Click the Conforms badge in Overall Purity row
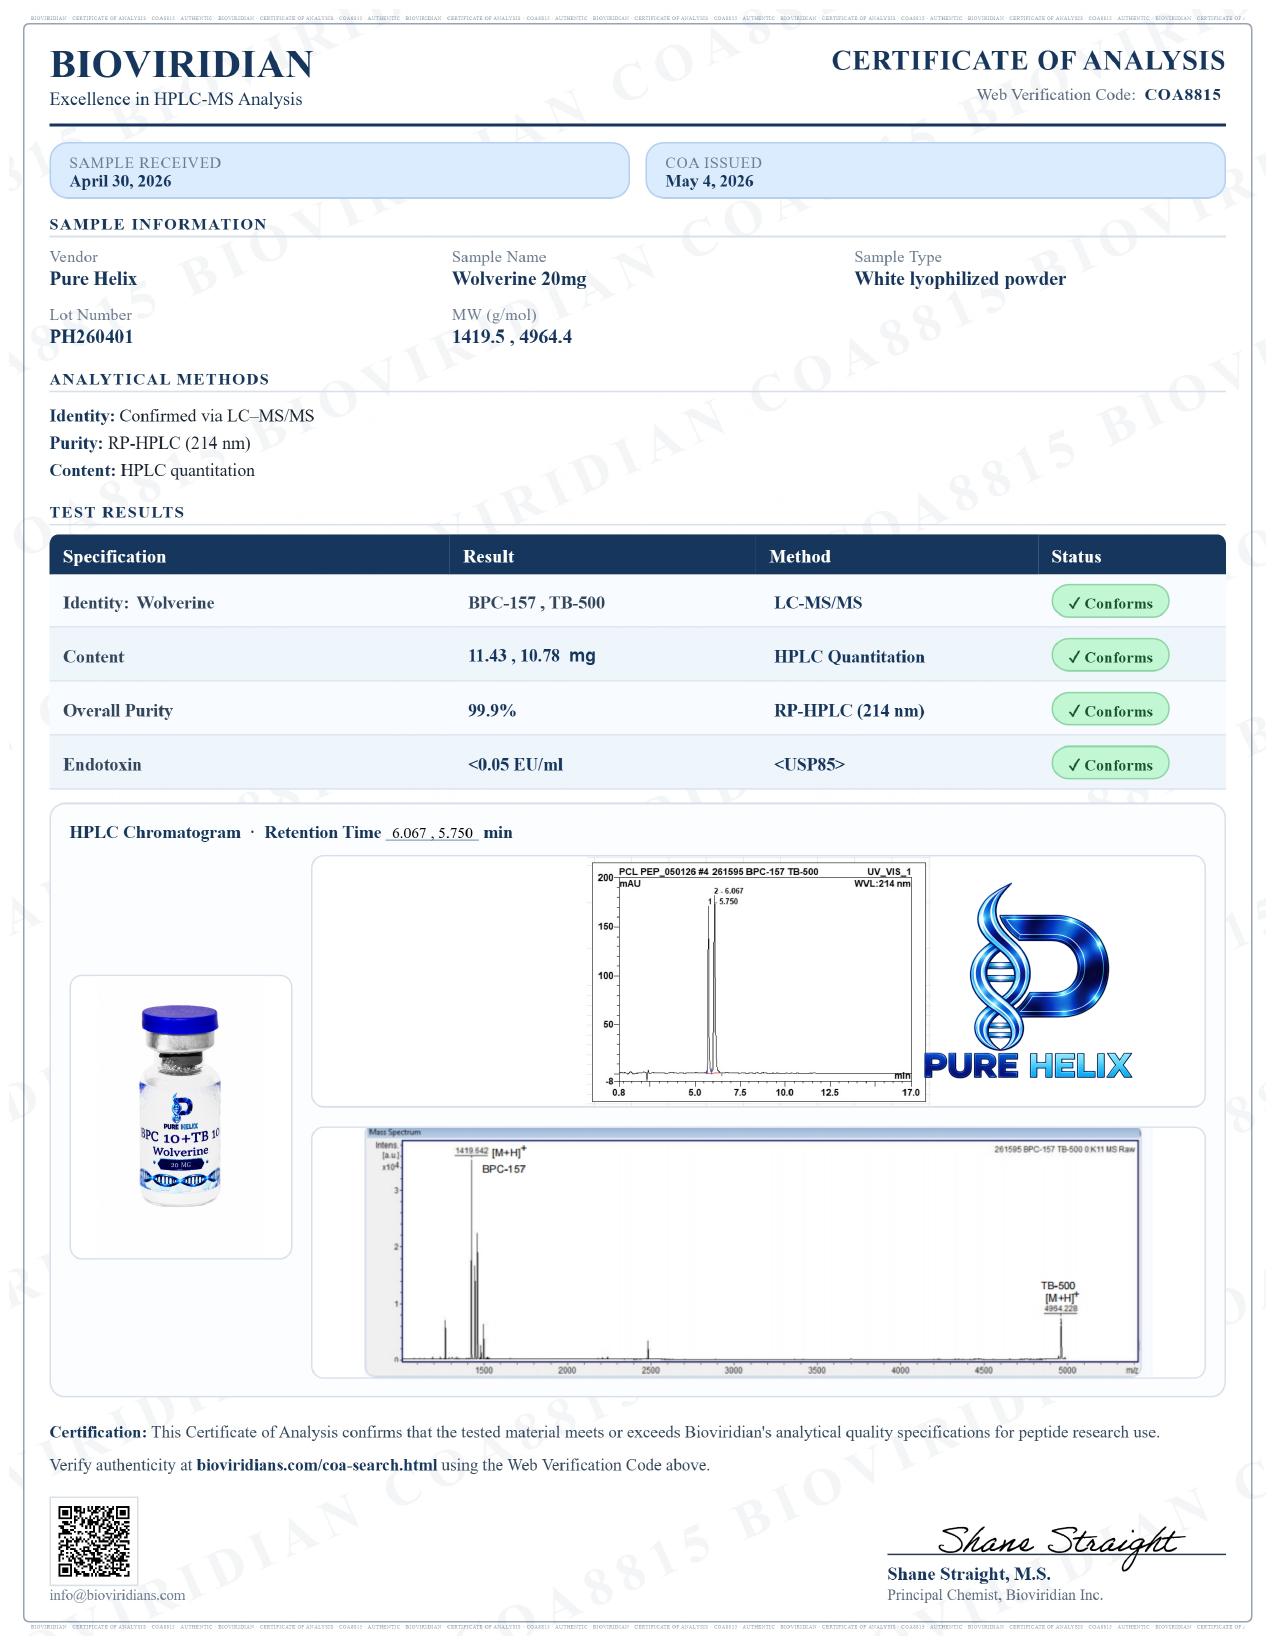Screen dimensions: 1275x1650 pos(1110,711)
